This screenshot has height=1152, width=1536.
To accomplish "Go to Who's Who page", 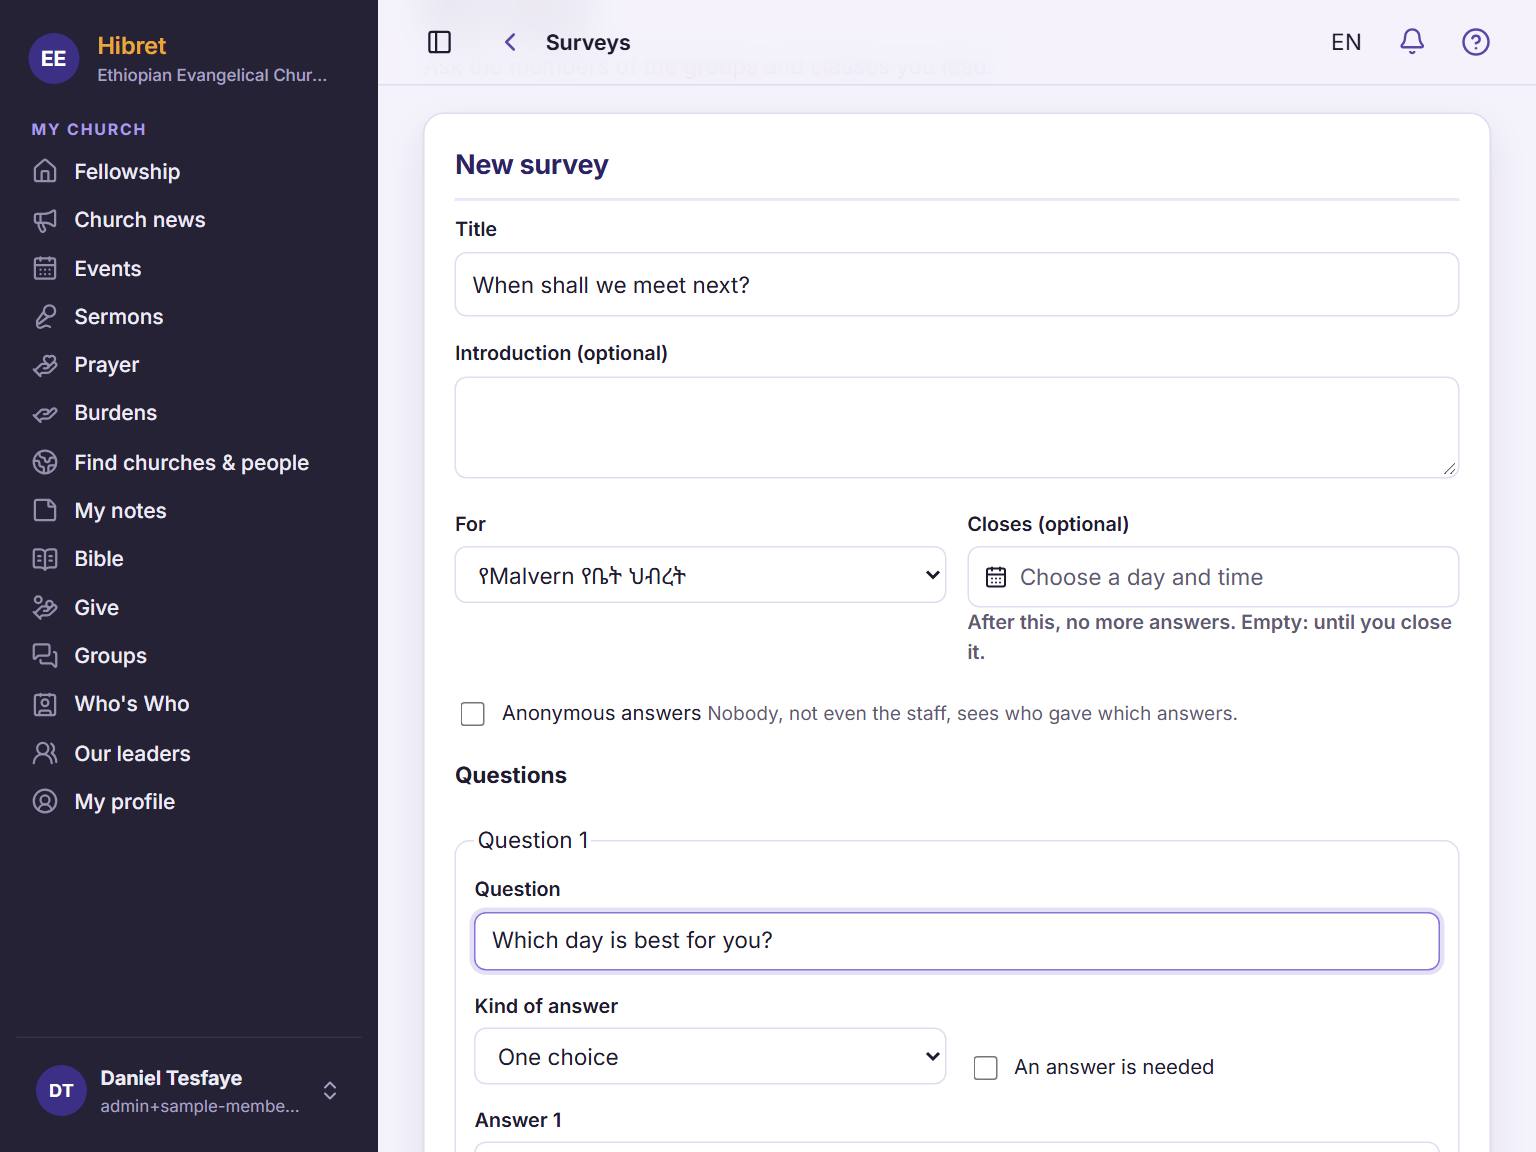I will [131, 704].
